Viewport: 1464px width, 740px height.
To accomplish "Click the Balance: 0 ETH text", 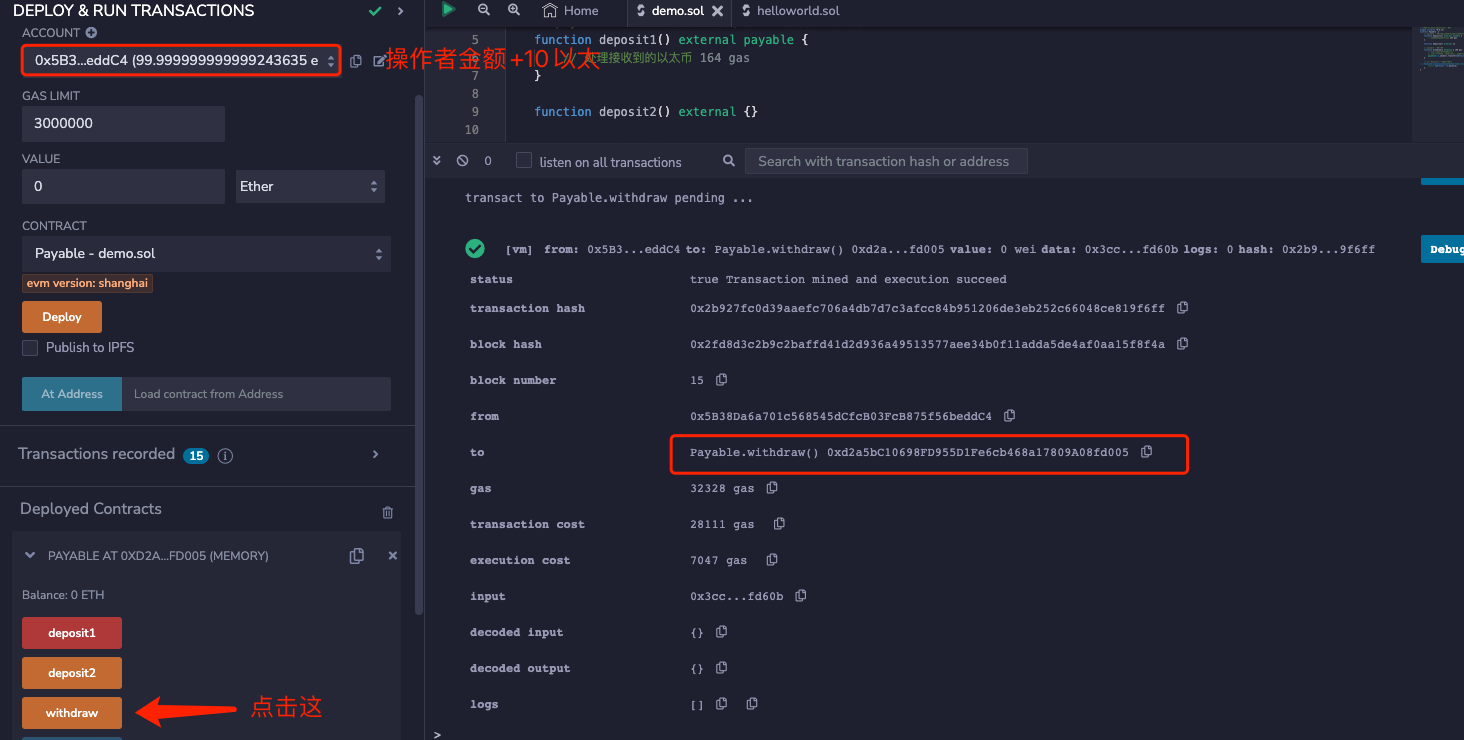I will click(x=63, y=595).
